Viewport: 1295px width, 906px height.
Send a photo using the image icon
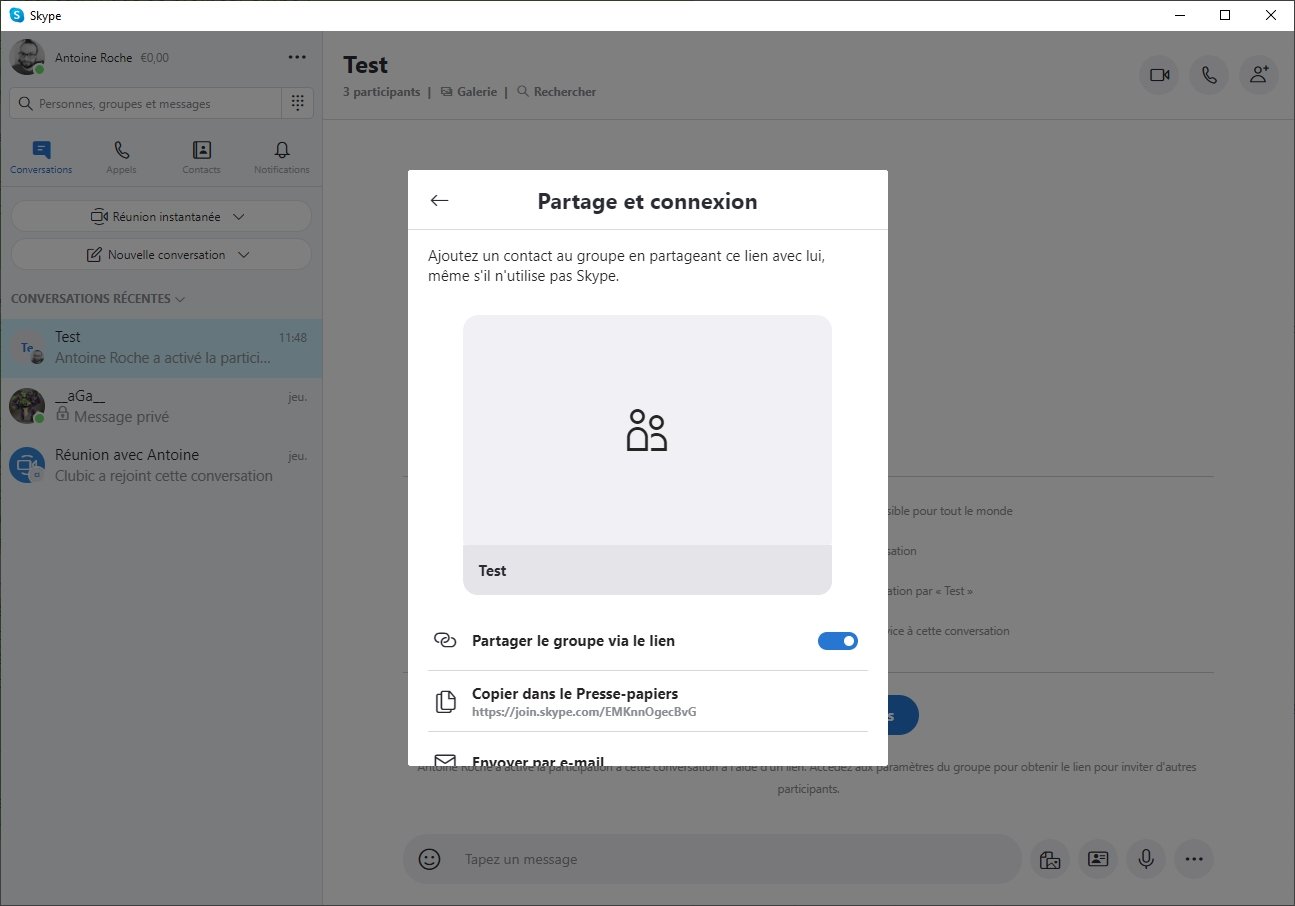[x=1049, y=859]
